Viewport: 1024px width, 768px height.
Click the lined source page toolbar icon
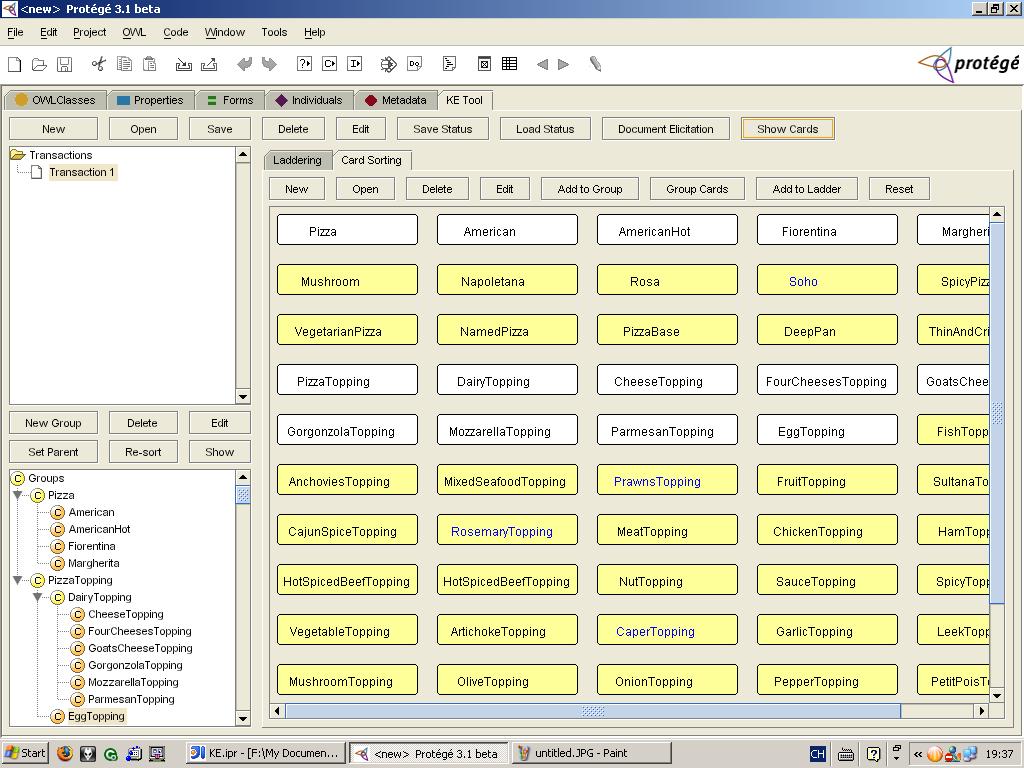(449, 64)
